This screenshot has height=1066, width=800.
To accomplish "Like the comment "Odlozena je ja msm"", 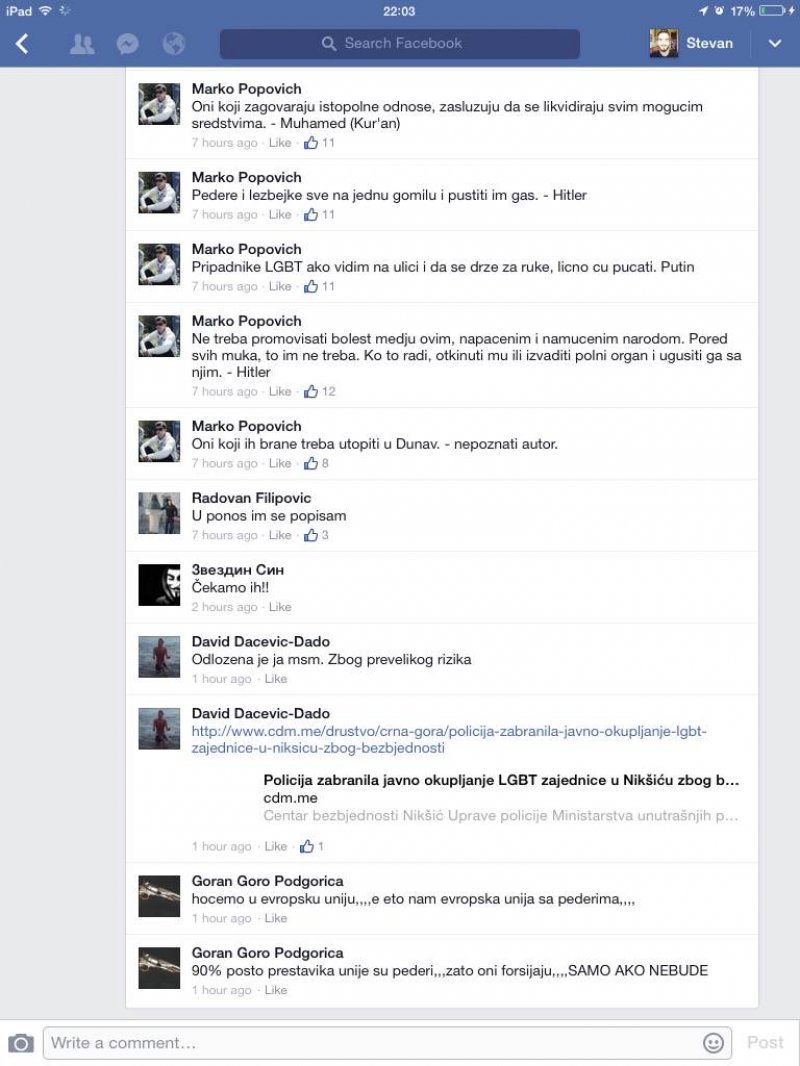I will (x=275, y=678).
